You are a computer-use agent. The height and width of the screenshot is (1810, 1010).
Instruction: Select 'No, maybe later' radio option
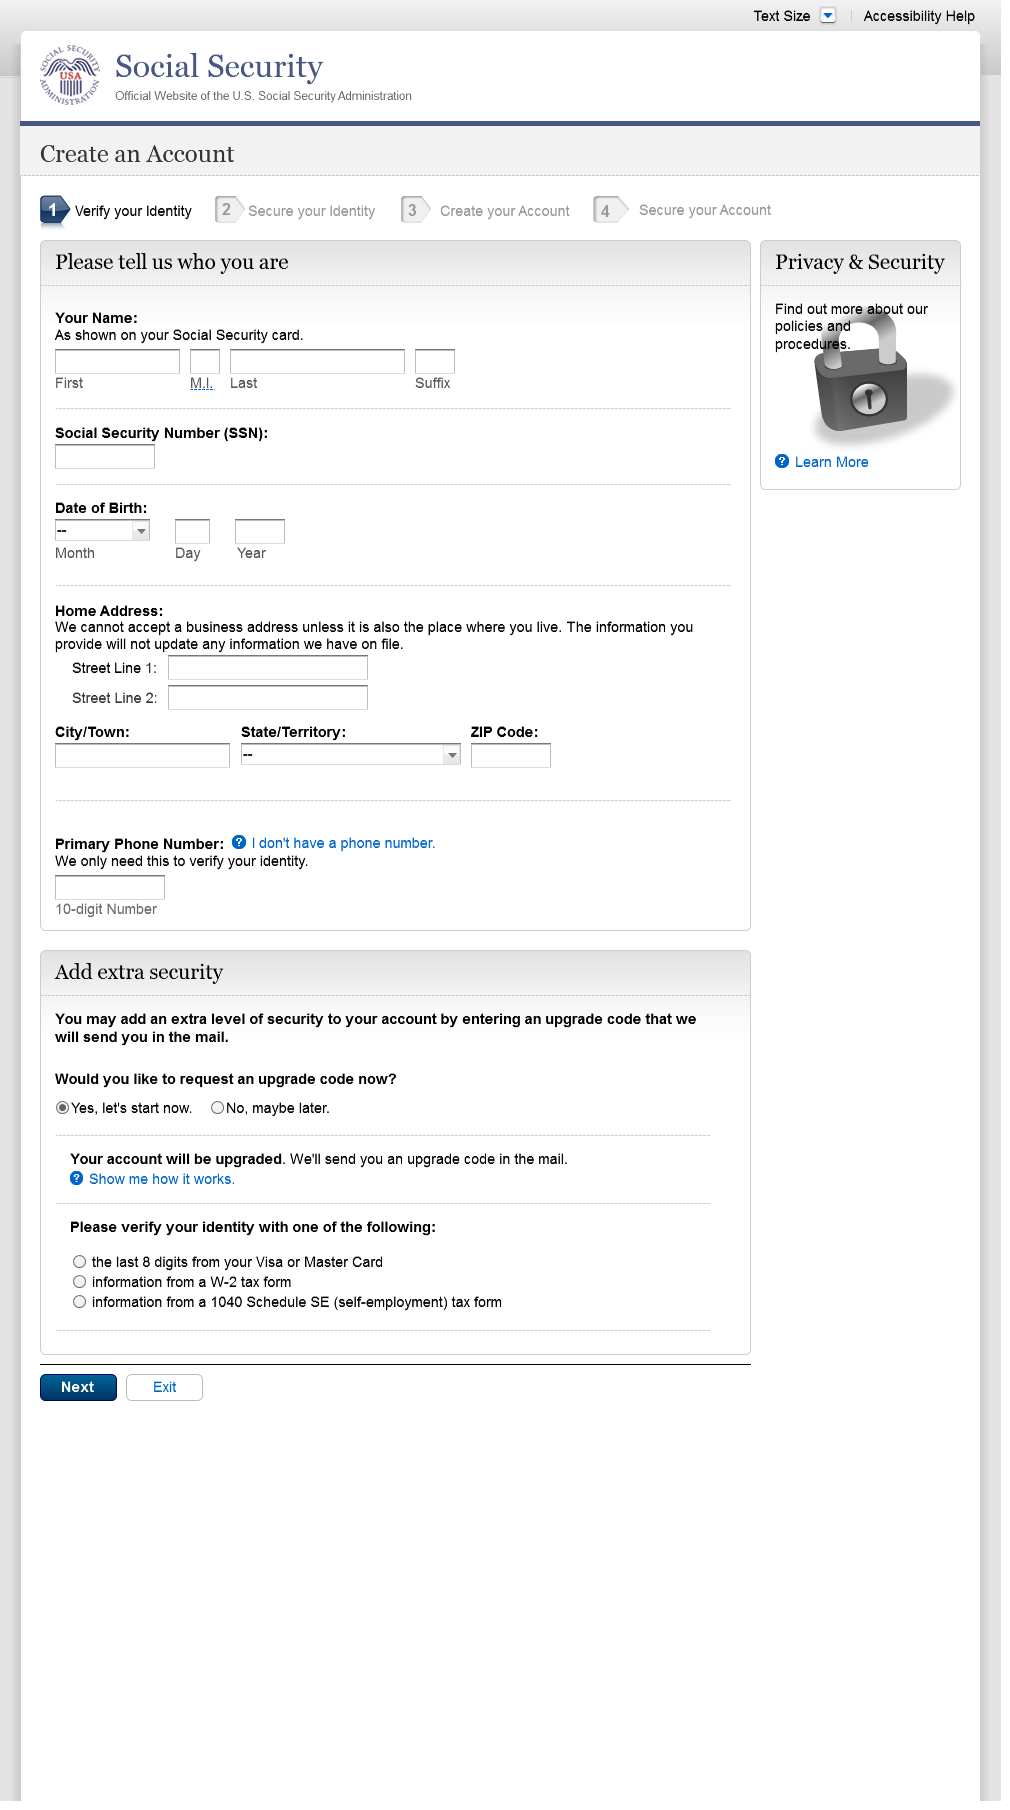[217, 1107]
